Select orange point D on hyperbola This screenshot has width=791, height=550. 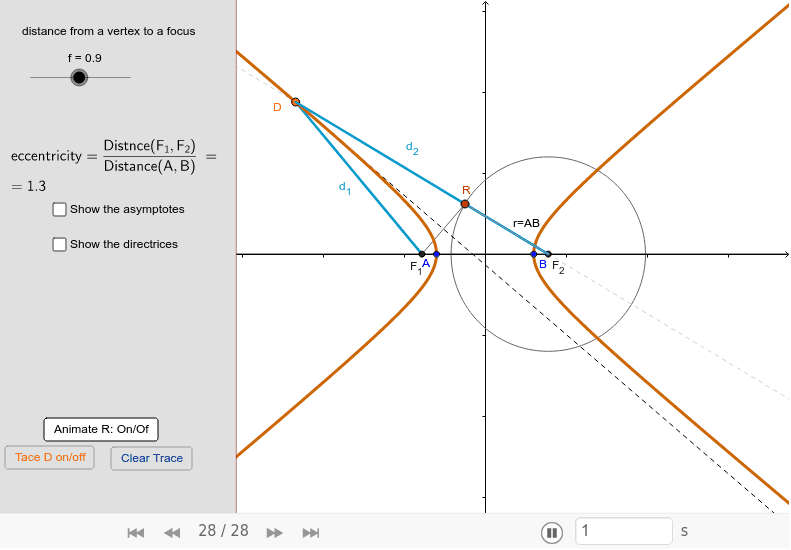(296, 102)
